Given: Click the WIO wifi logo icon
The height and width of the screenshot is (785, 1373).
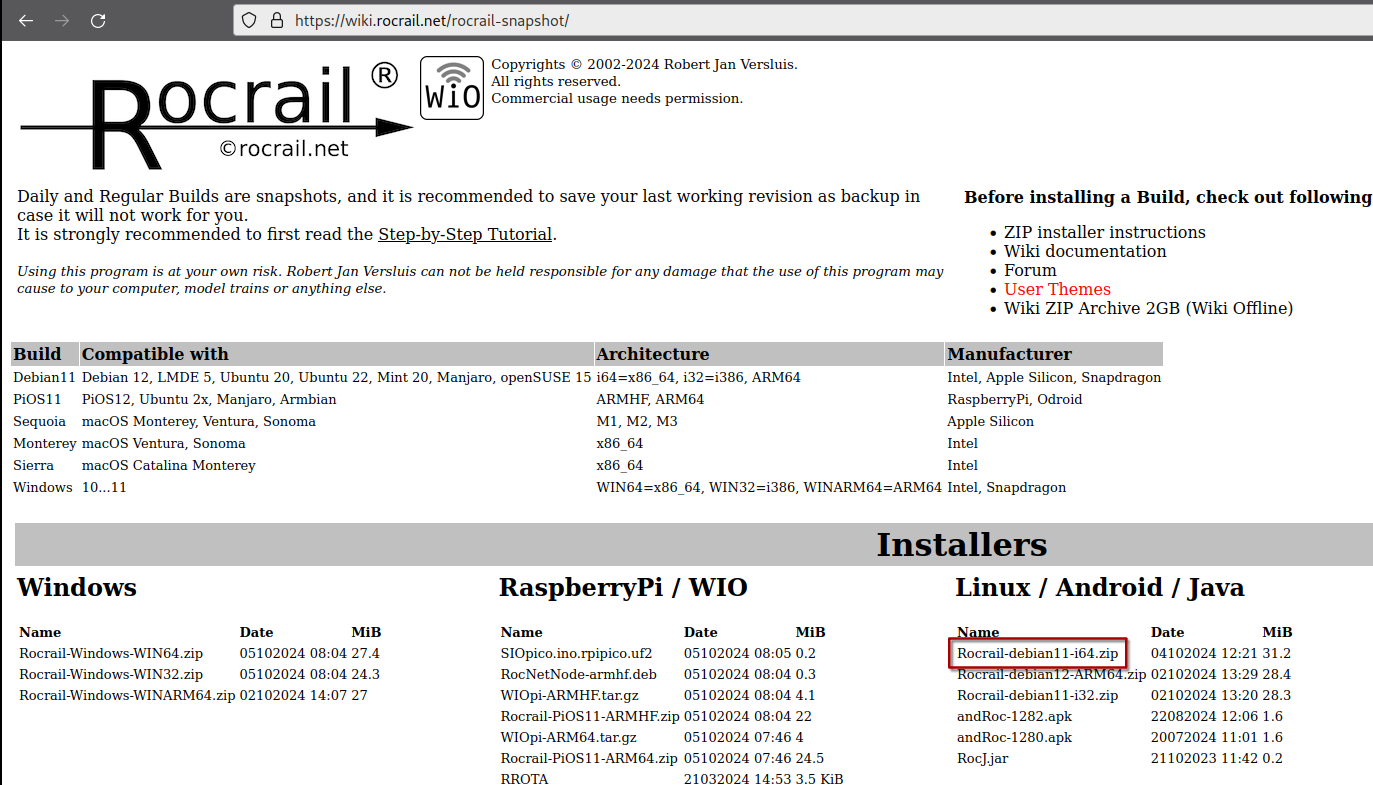Looking at the screenshot, I should coord(451,88).
